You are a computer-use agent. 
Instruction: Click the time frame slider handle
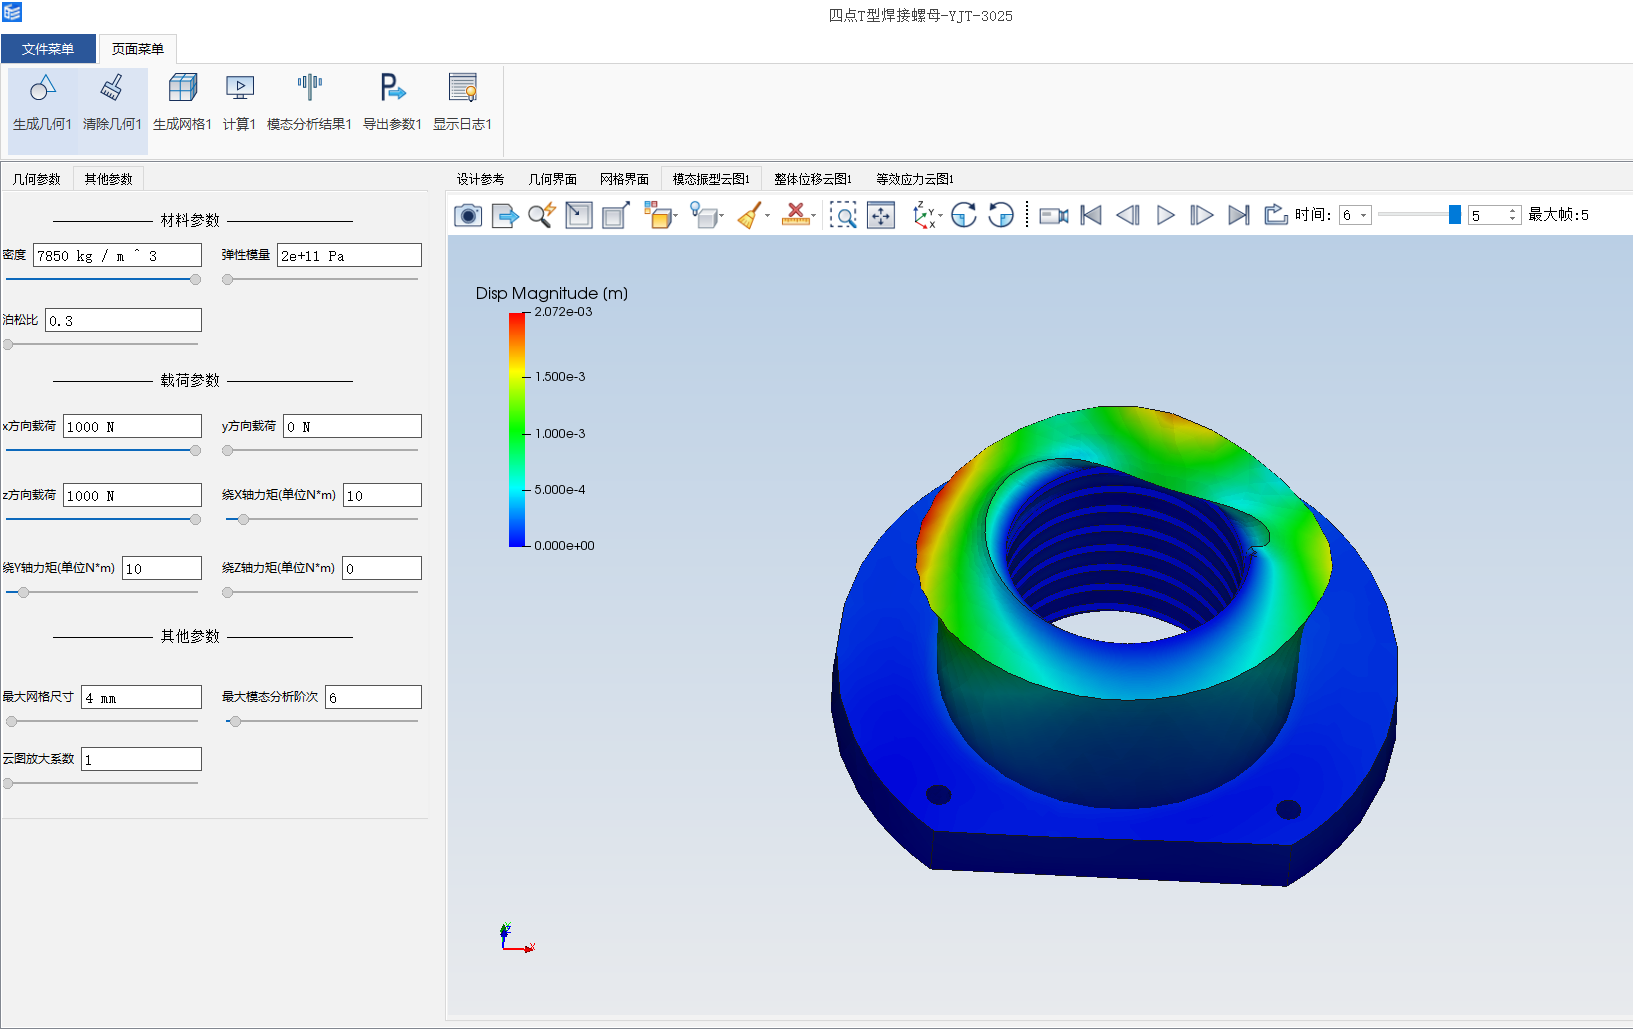click(1455, 215)
